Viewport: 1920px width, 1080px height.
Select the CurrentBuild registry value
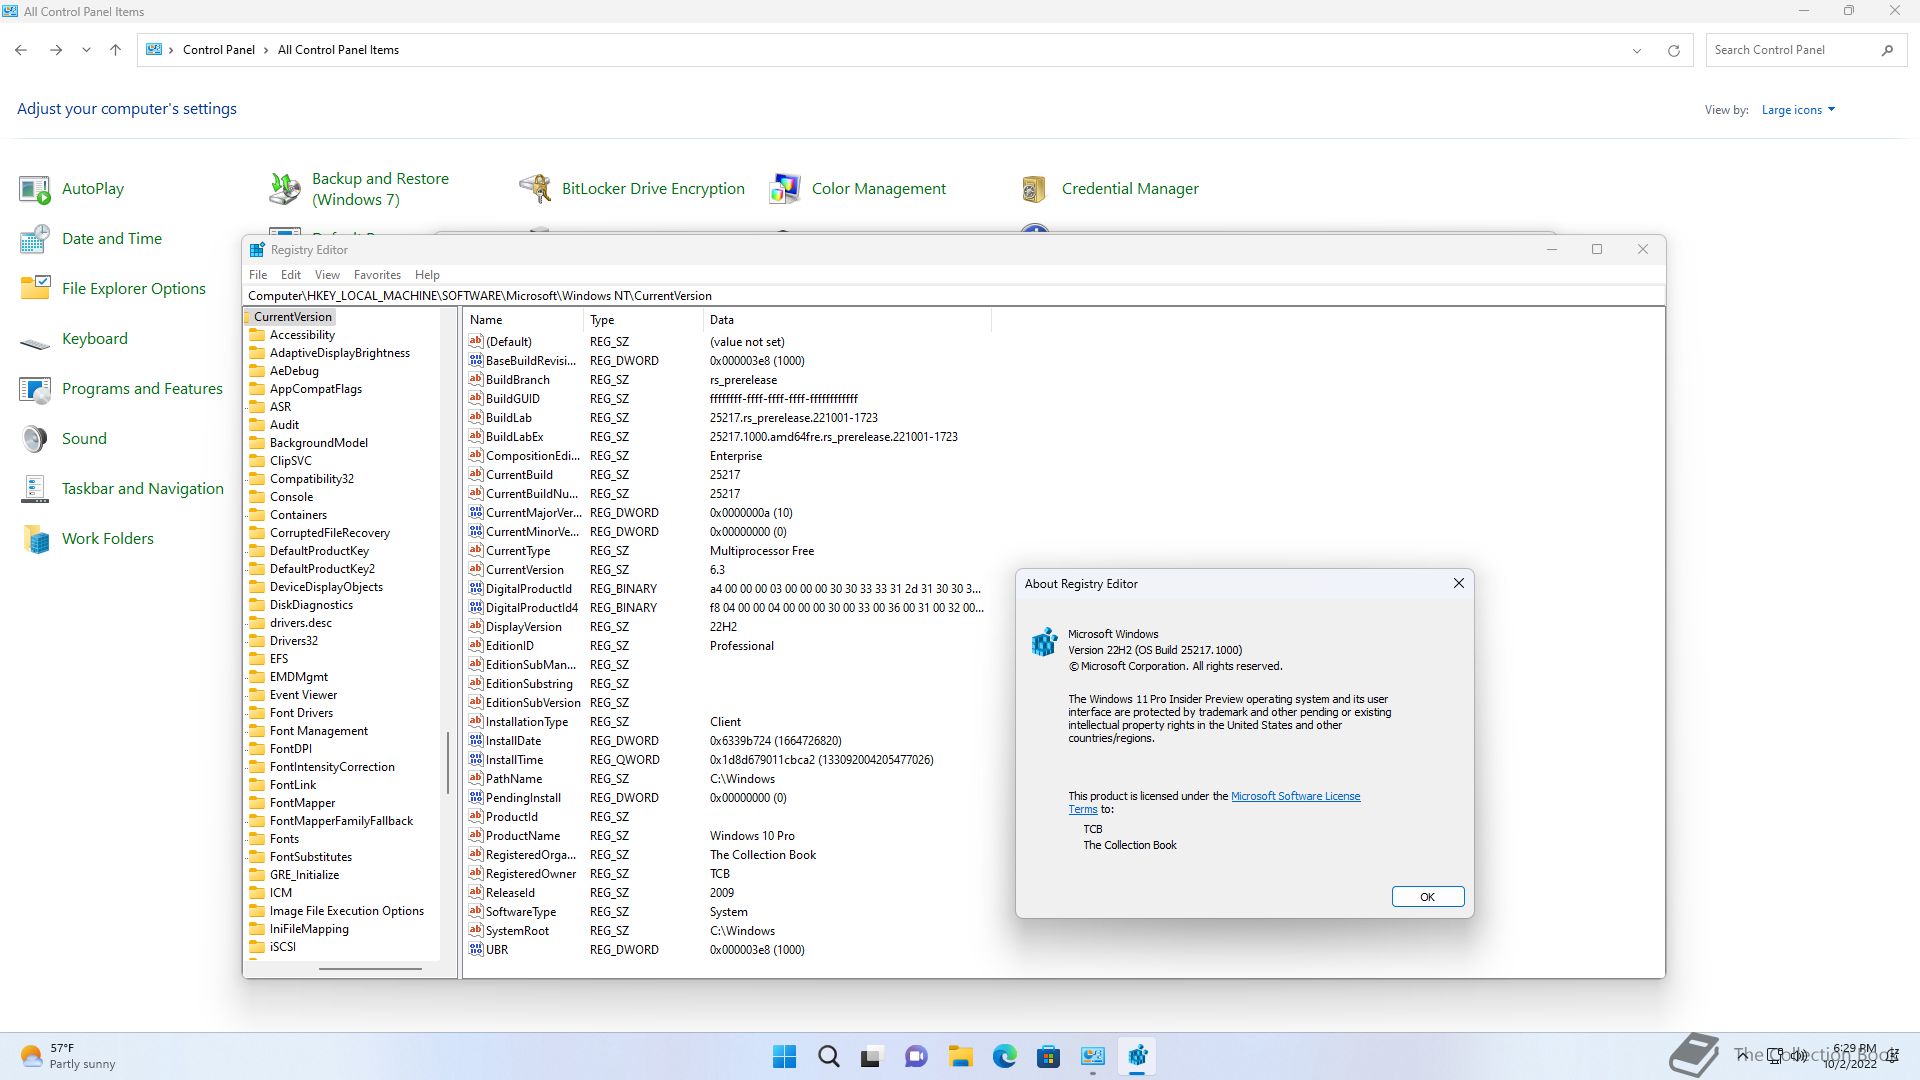pyautogui.click(x=519, y=475)
